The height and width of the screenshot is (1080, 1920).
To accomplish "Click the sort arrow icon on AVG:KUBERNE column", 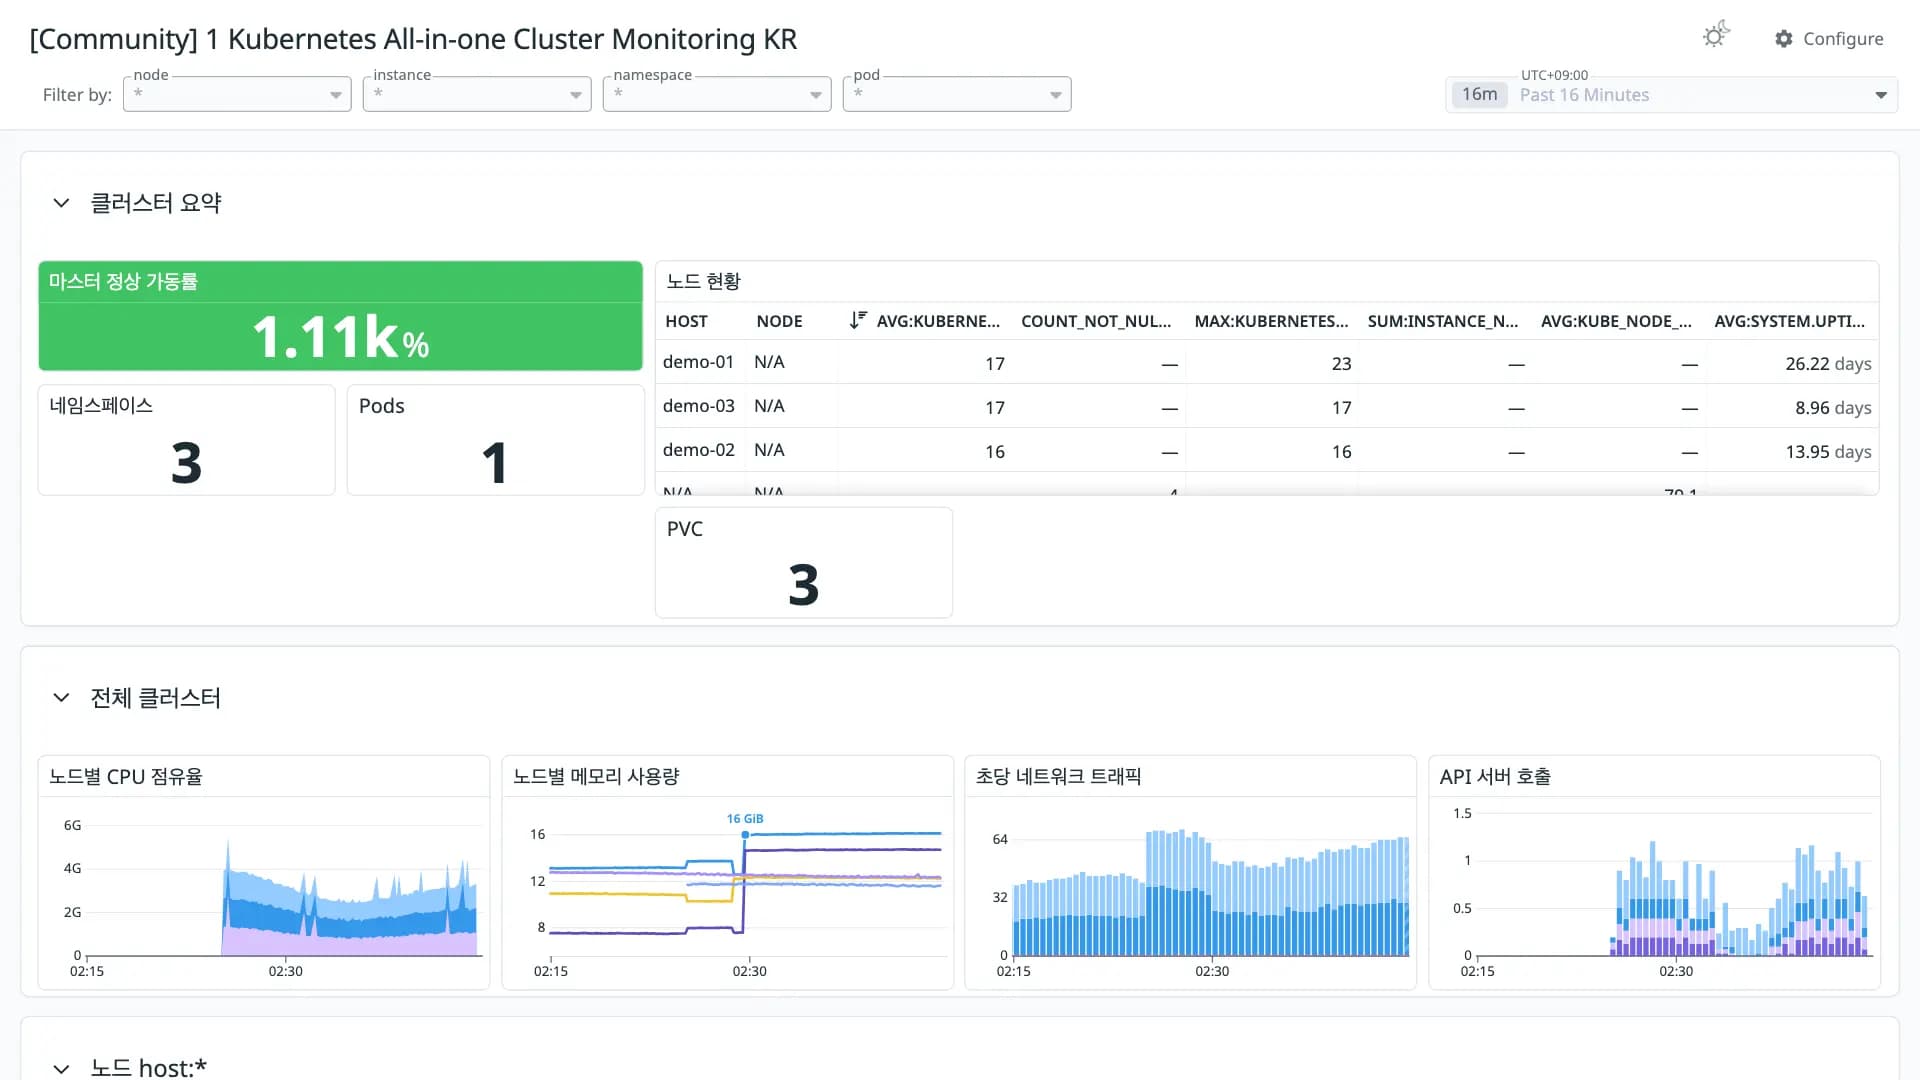I will coord(857,320).
